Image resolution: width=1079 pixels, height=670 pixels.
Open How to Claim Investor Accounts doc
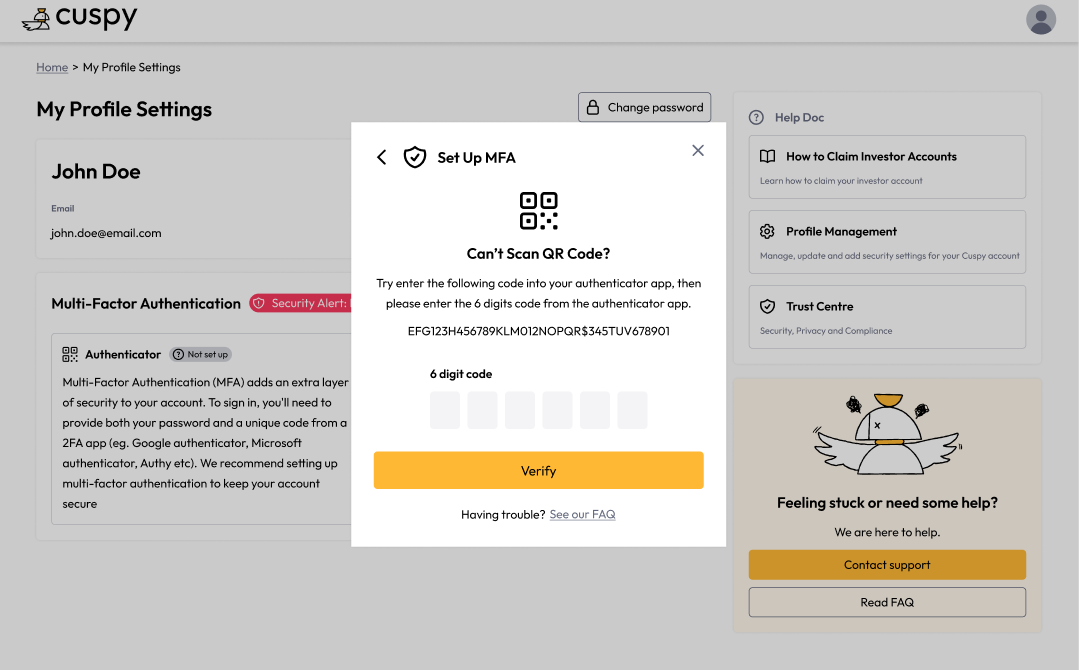(x=887, y=167)
